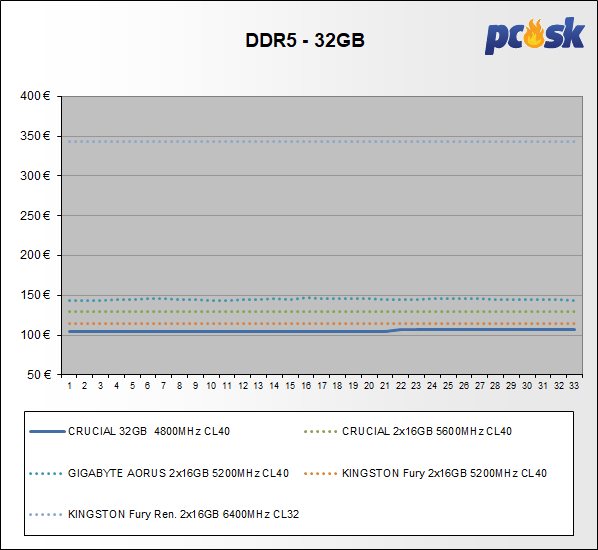Click x-axis tick label 16
598x550 pixels.
pos(306,386)
